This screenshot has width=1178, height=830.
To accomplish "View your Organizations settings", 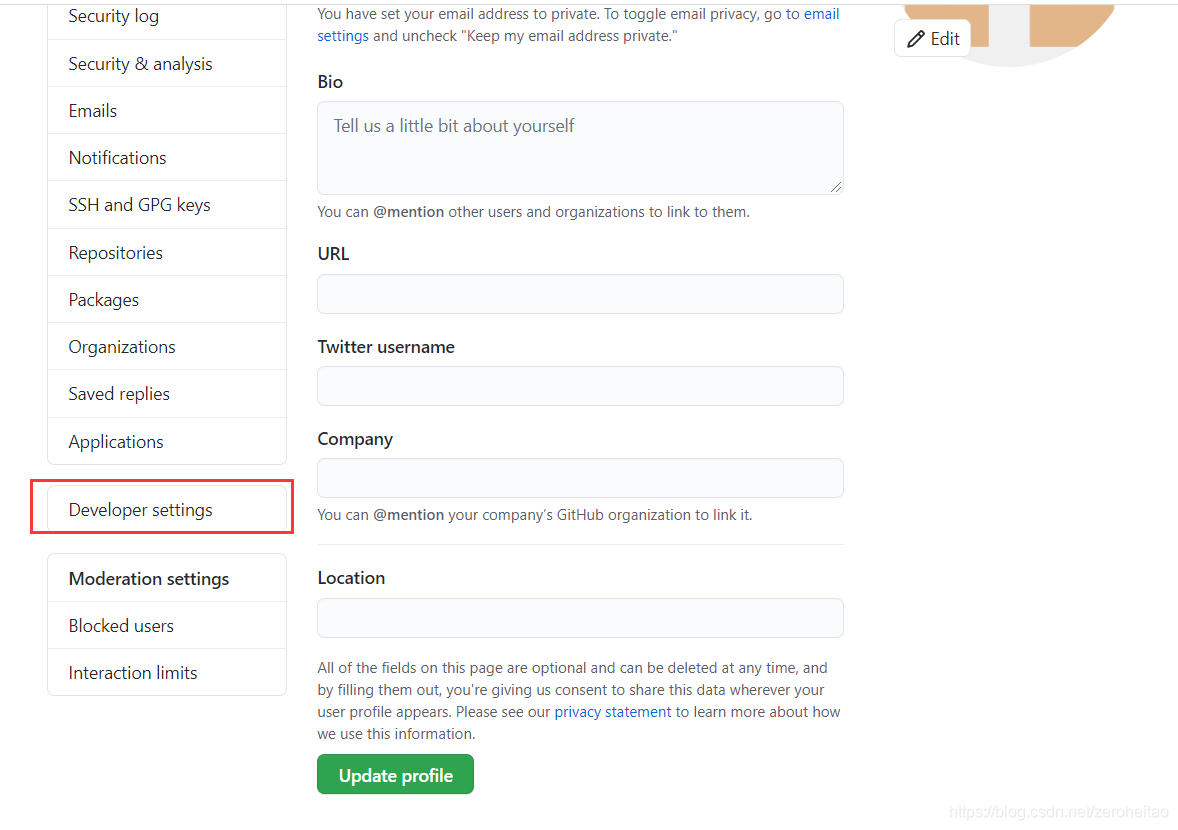I will pyautogui.click(x=121, y=346).
